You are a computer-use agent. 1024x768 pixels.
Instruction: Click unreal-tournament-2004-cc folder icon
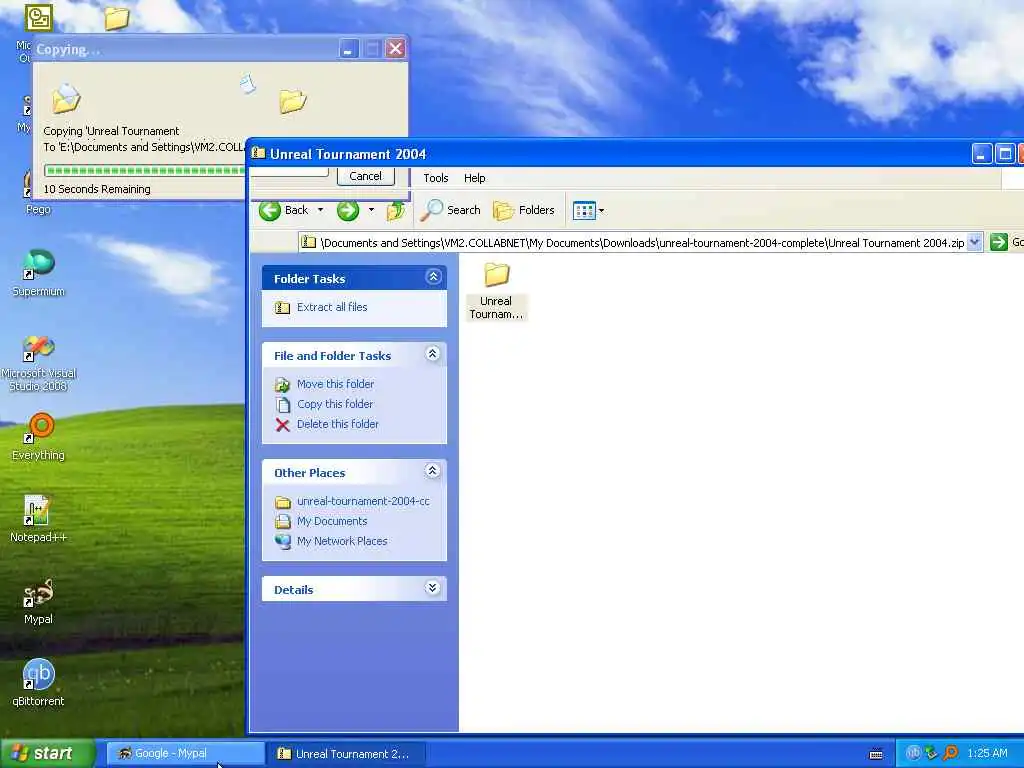coord(283,502)
